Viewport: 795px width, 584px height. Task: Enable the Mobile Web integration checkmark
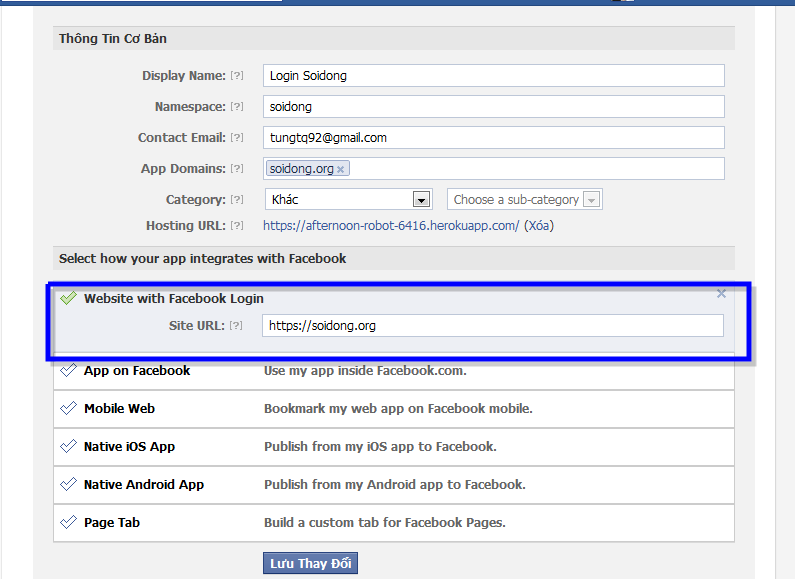click(68, 409)
